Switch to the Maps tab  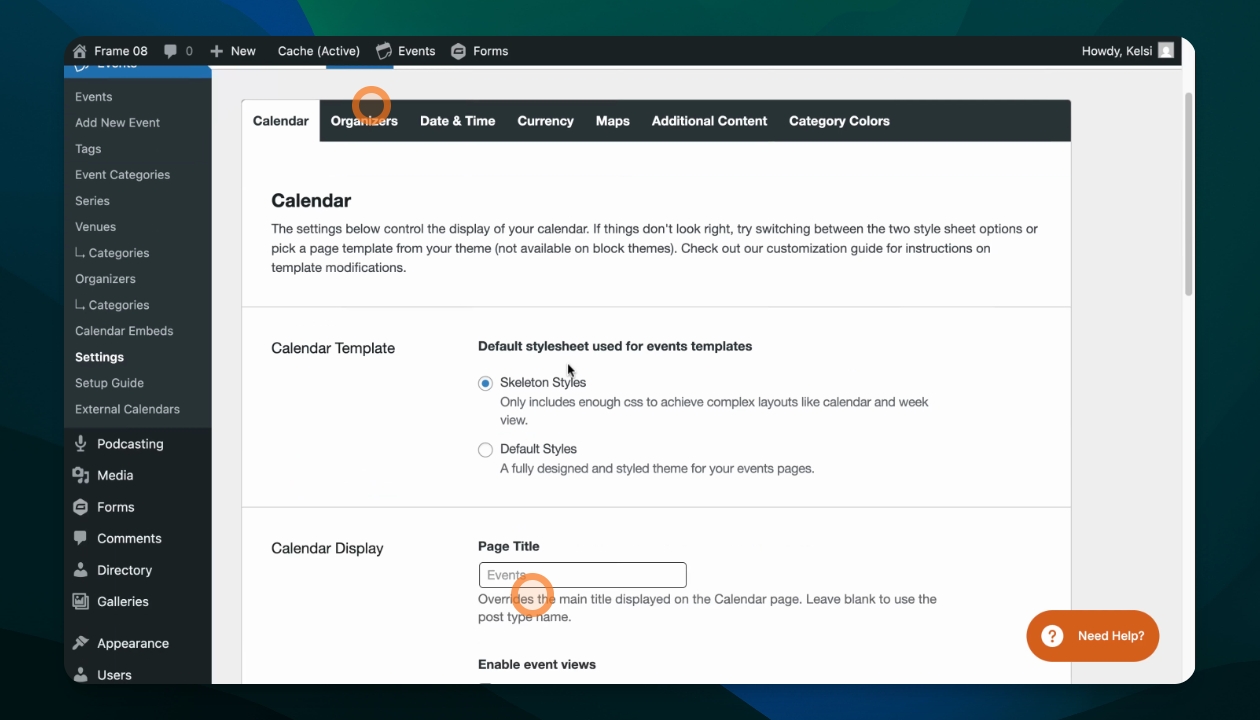pyautogui.click(x=613, y=121)
